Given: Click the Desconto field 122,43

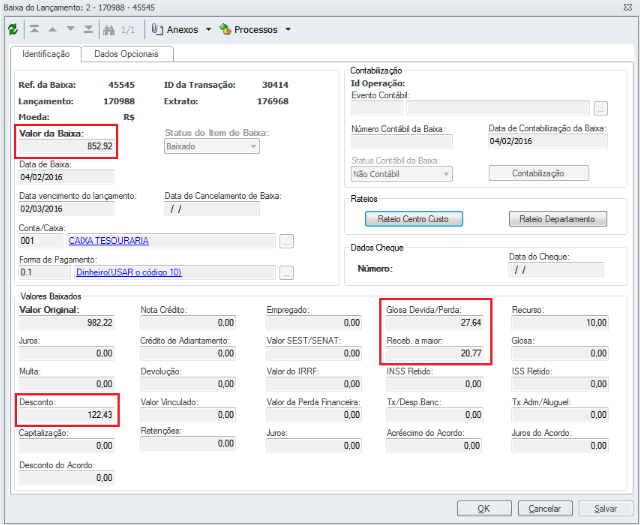Looking at the screenshot, I should [67, 415].
